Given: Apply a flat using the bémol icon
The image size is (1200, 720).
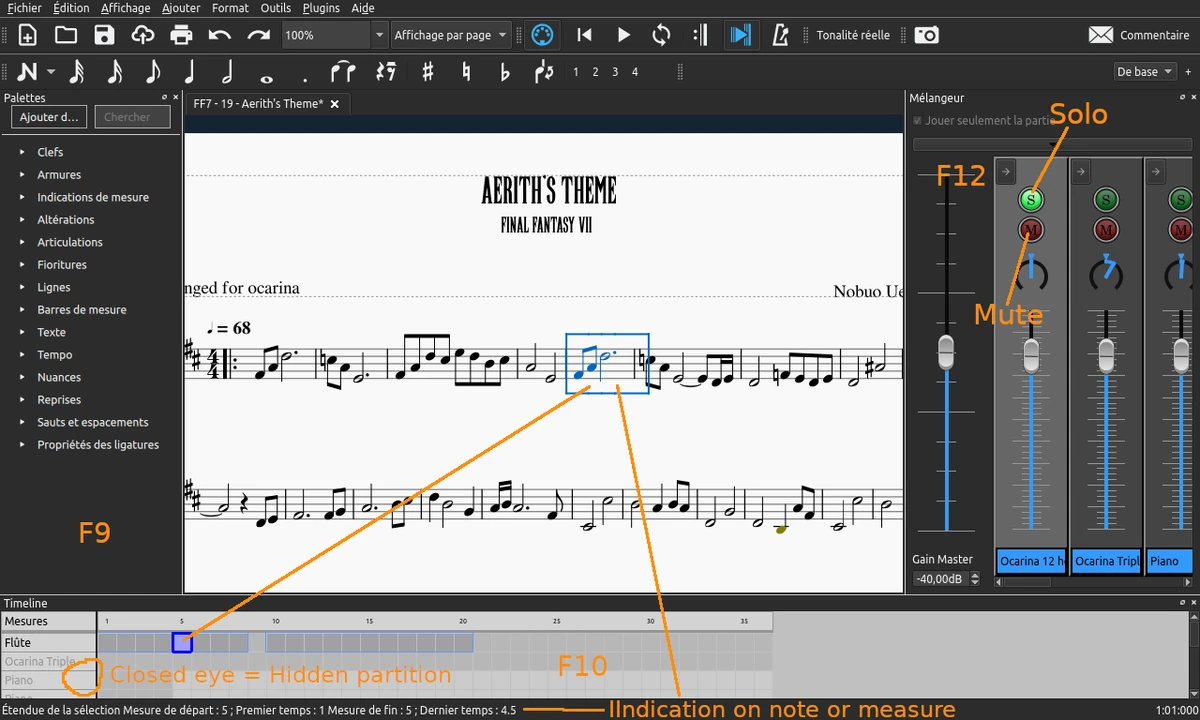Looking at the screenshot, I should tap(504, 71).
